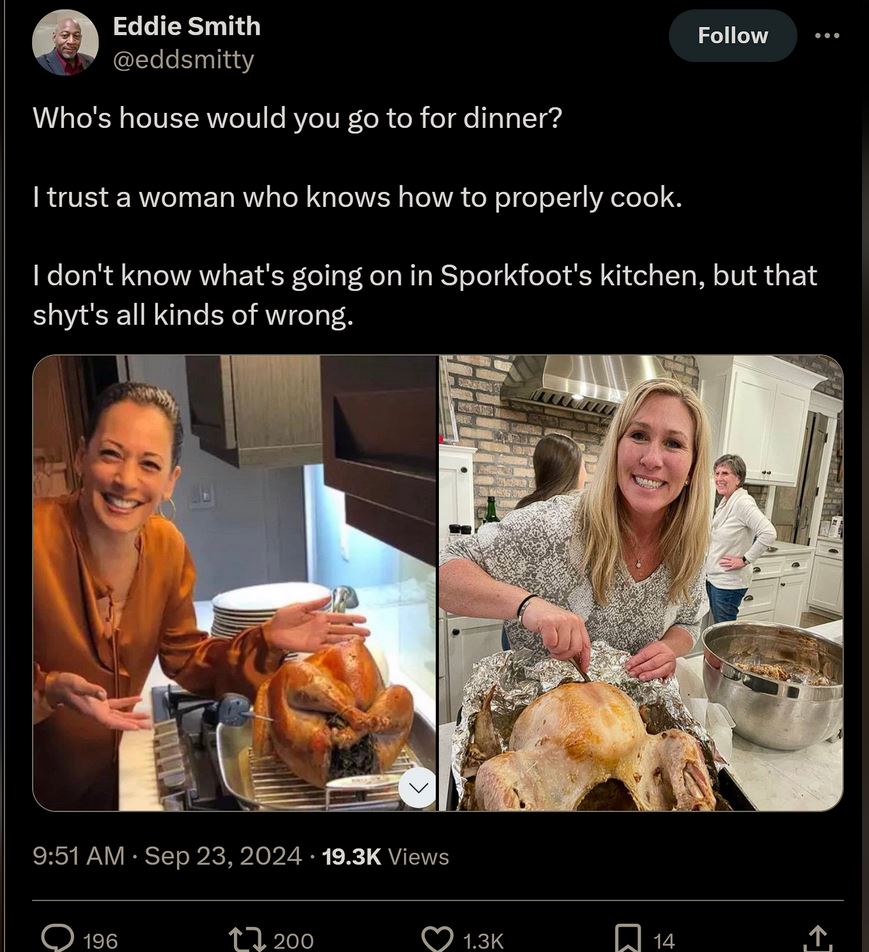The width and height of the screenshot is (869, 952).
Task: Share the post via the share icon
Action: point(817,938)
